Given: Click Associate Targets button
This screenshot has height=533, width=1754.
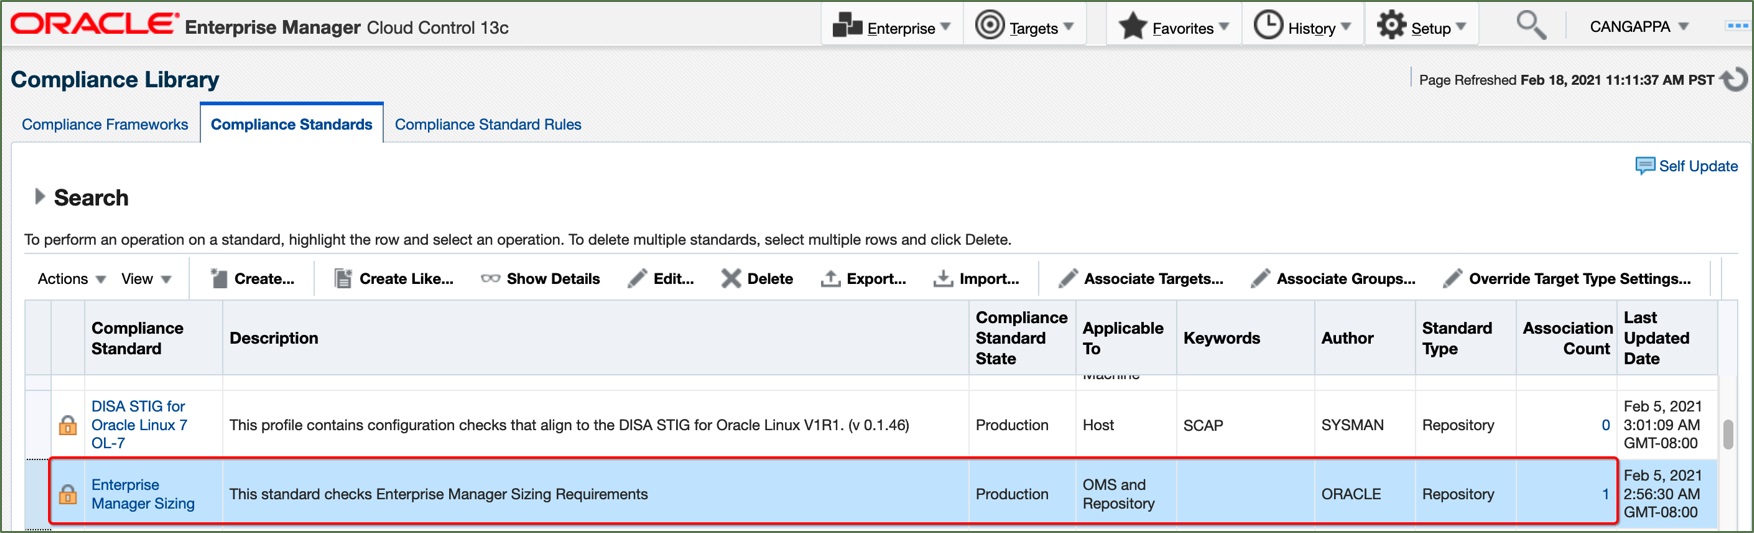Looking at the screenshot, I should tap(1141, 279).
